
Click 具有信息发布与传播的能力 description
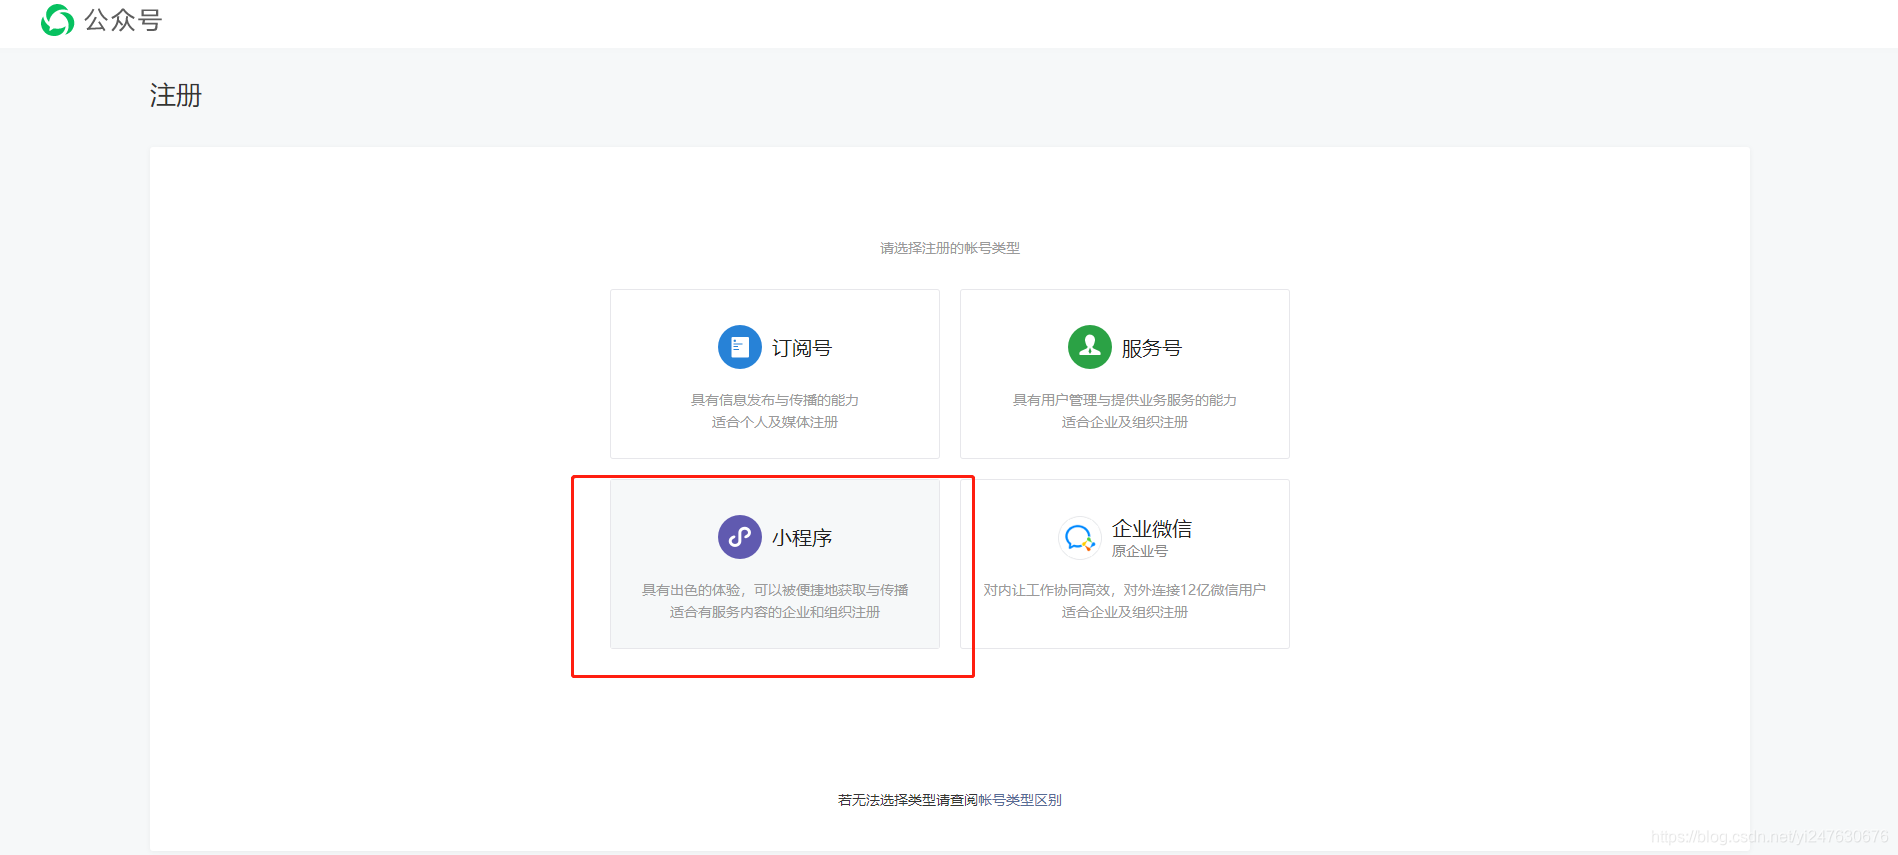[x=775, y=400]
